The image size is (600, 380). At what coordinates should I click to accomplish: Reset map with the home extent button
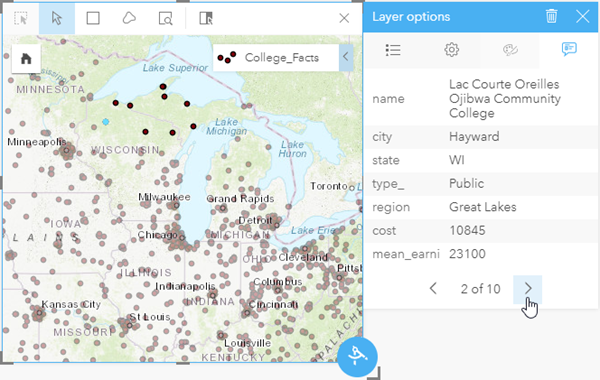26,59
